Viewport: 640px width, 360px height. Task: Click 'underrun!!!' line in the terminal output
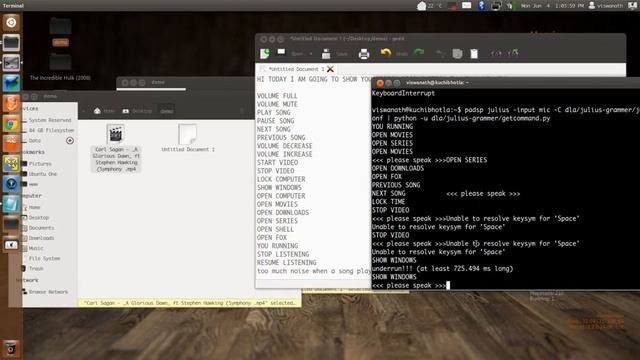(442, 269)
